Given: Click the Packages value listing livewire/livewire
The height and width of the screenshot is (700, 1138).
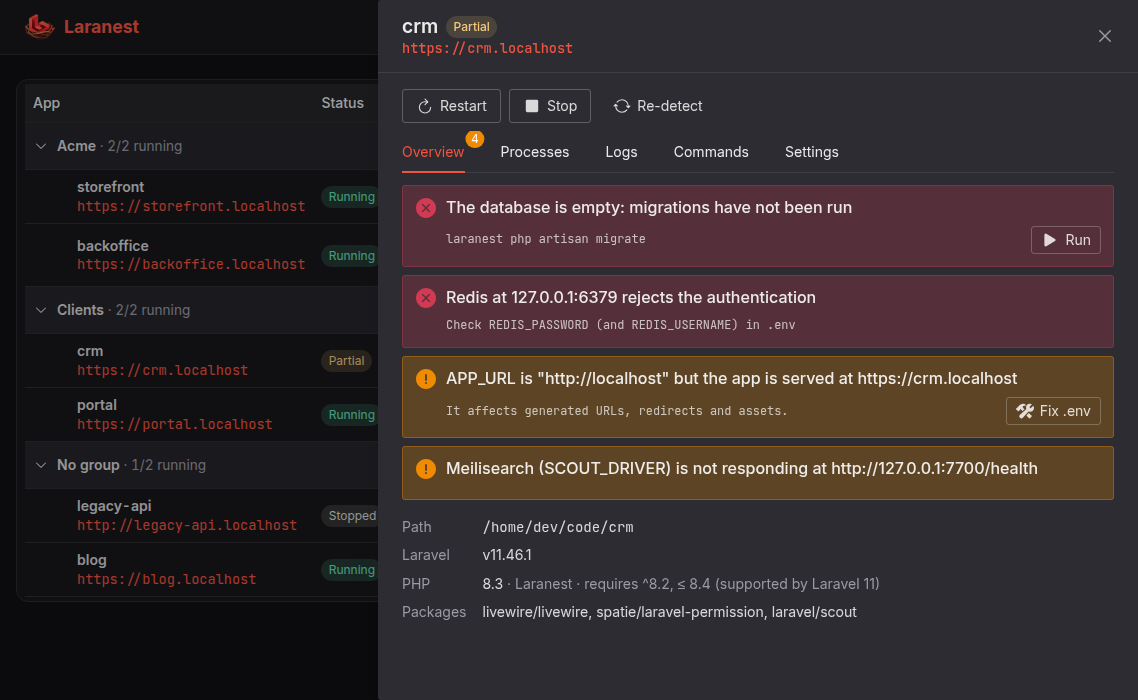Looking at the screenshot, I should [x=669, y=613].
